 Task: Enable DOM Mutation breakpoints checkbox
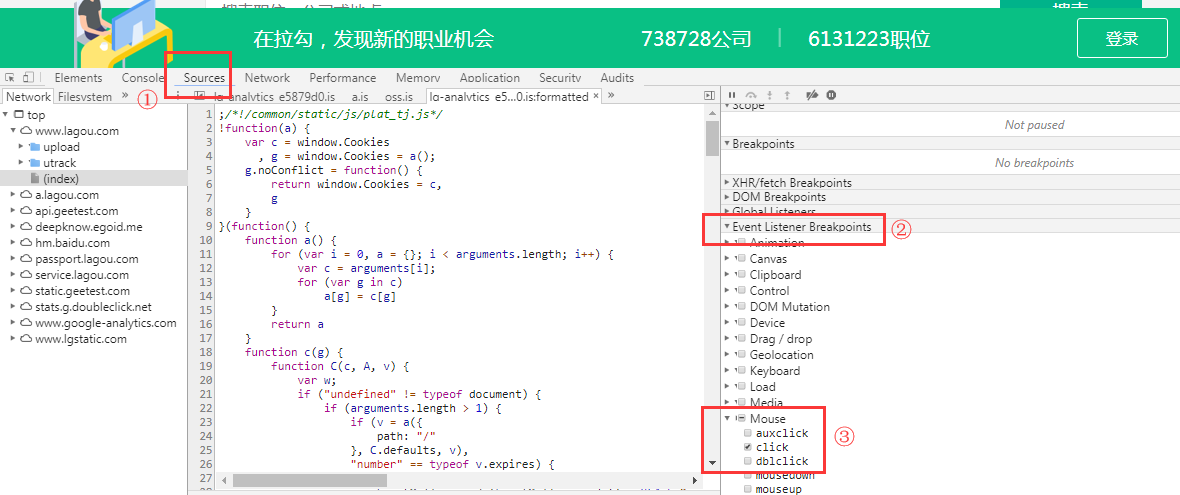[741, 307]
